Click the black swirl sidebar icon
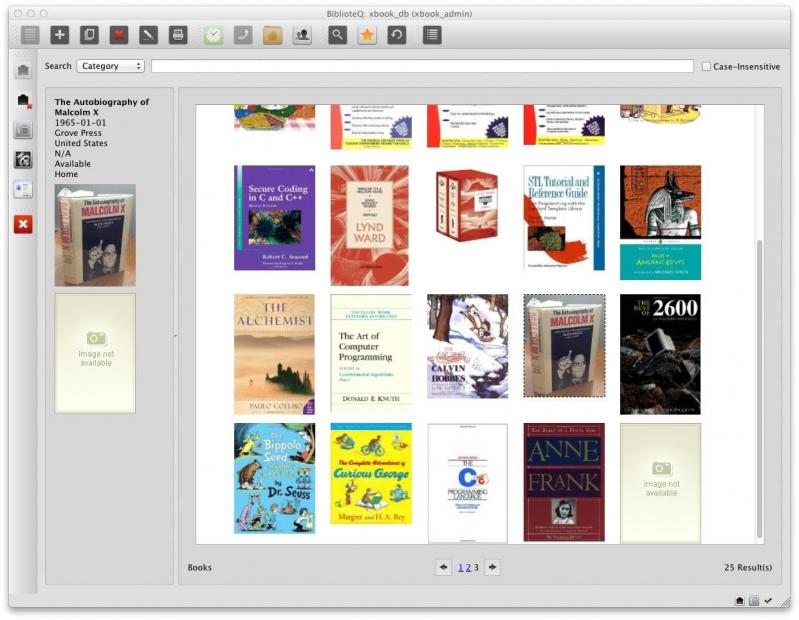The image size is (799, 620). (x=23, y=160)
